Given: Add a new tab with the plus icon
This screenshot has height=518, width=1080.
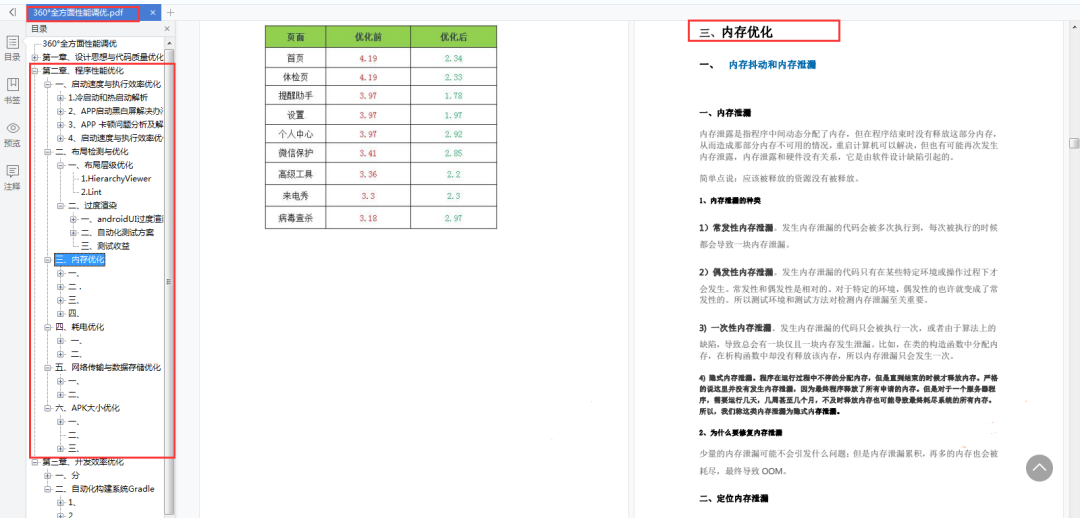Looking at the screenshot, I should coord(170,12).
